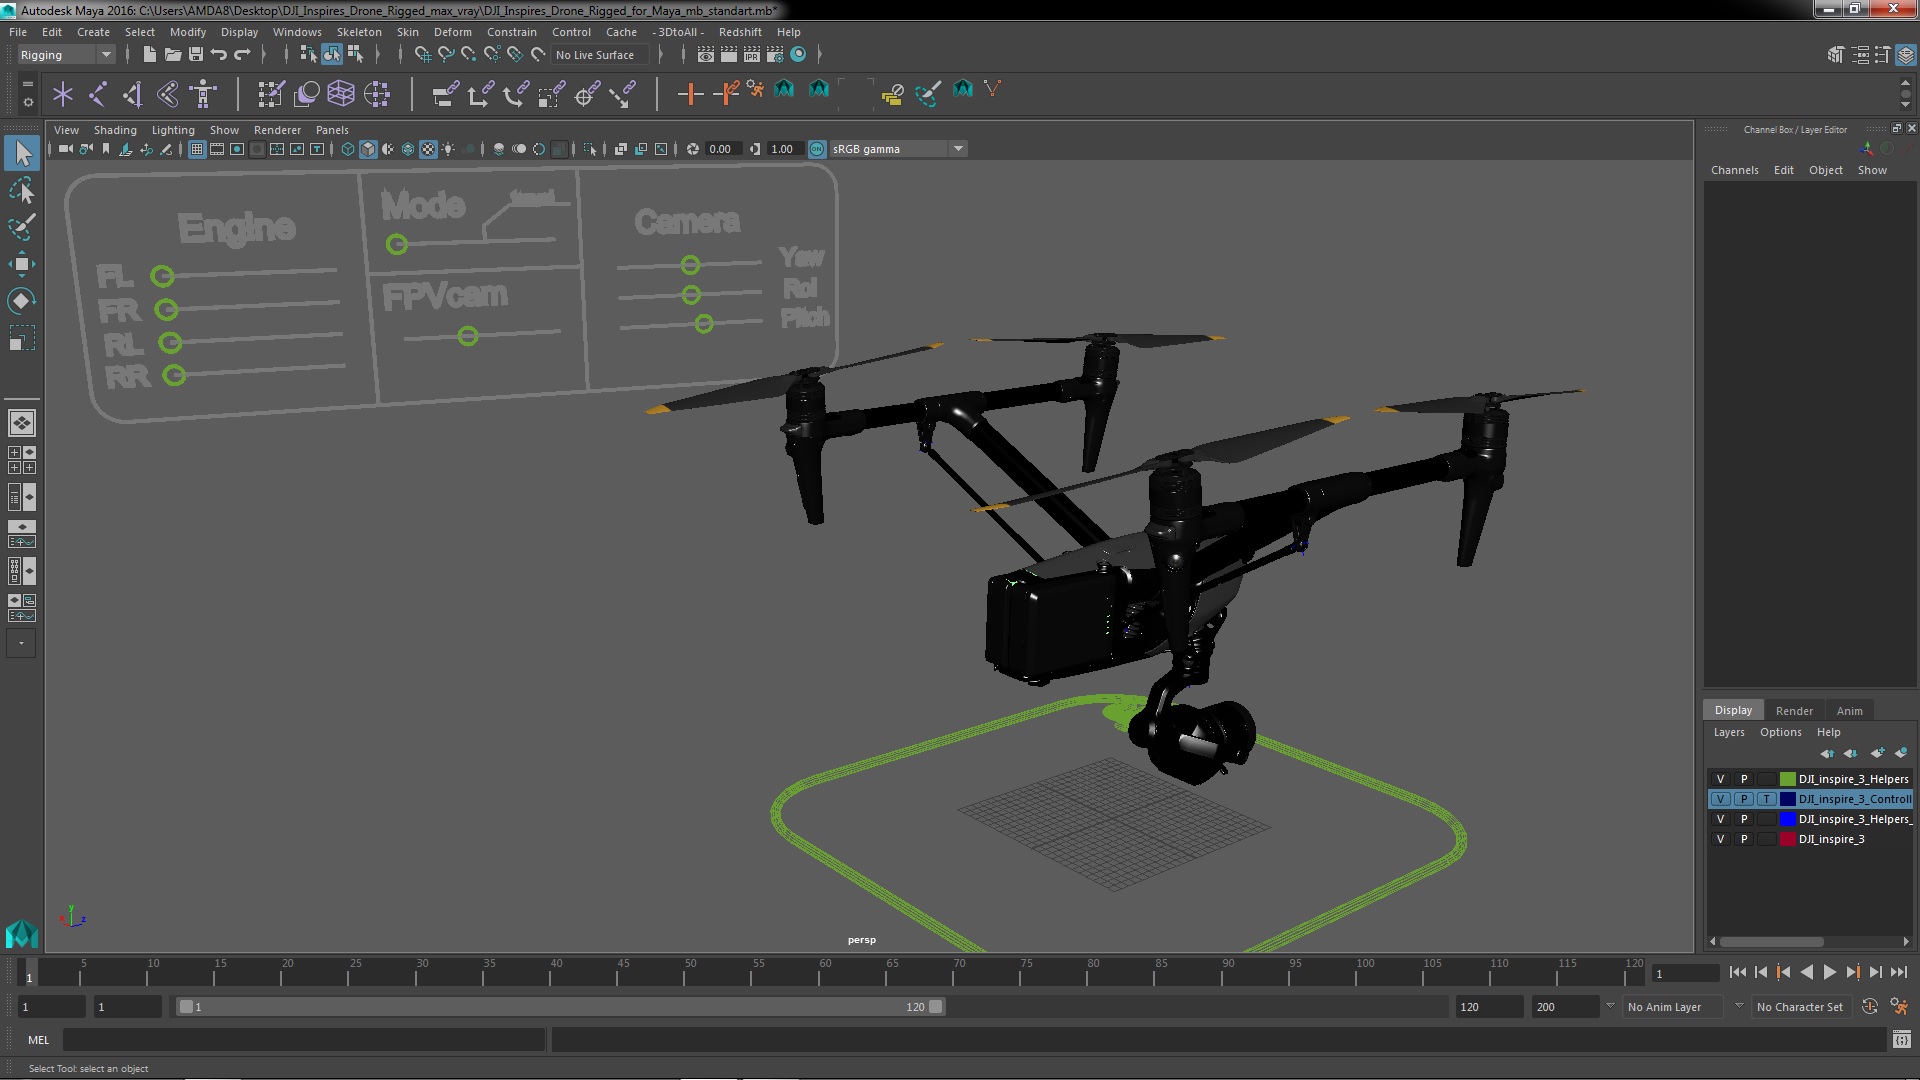Viewport: 1920px width, 1080px height.
Task: Click the Set Key plus icon
Action: 689,94
